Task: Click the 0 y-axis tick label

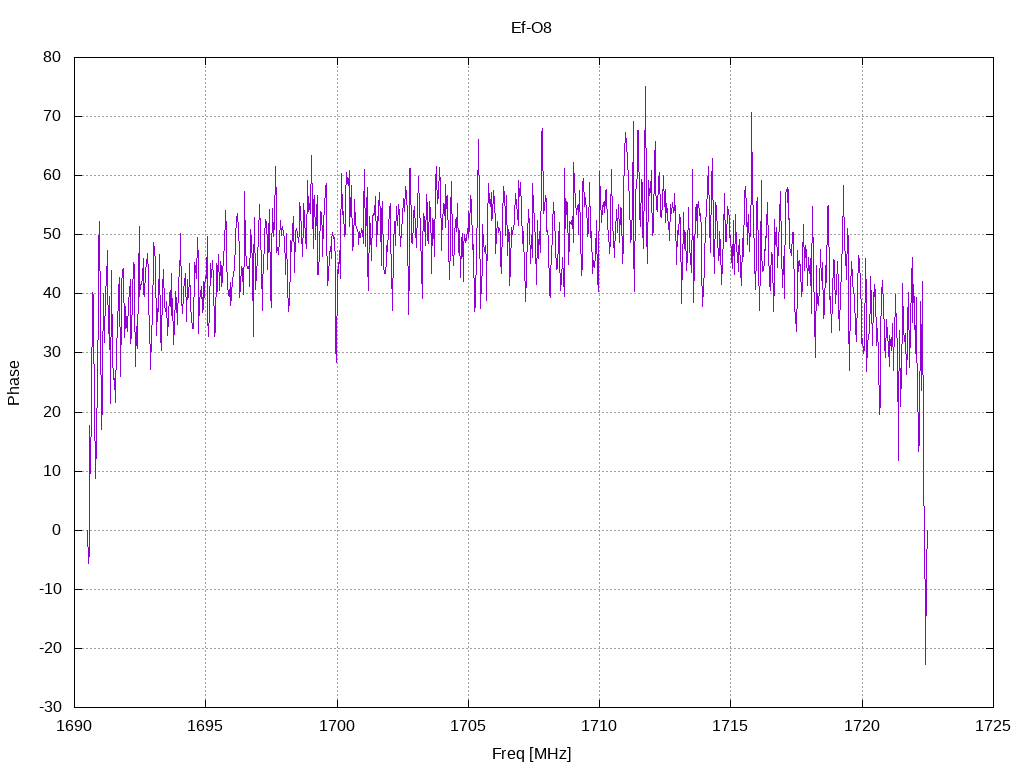Action: [x=56, y=530]
